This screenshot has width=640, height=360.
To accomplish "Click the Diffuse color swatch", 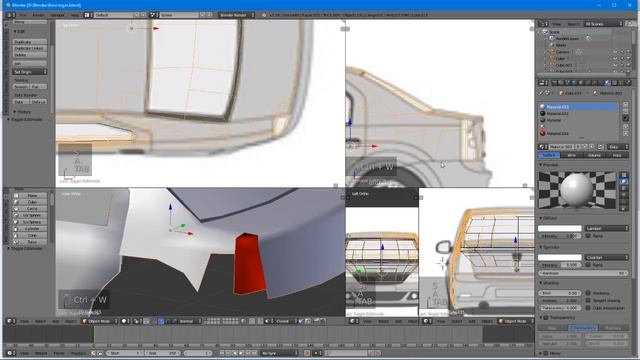I will coord(560,228).
